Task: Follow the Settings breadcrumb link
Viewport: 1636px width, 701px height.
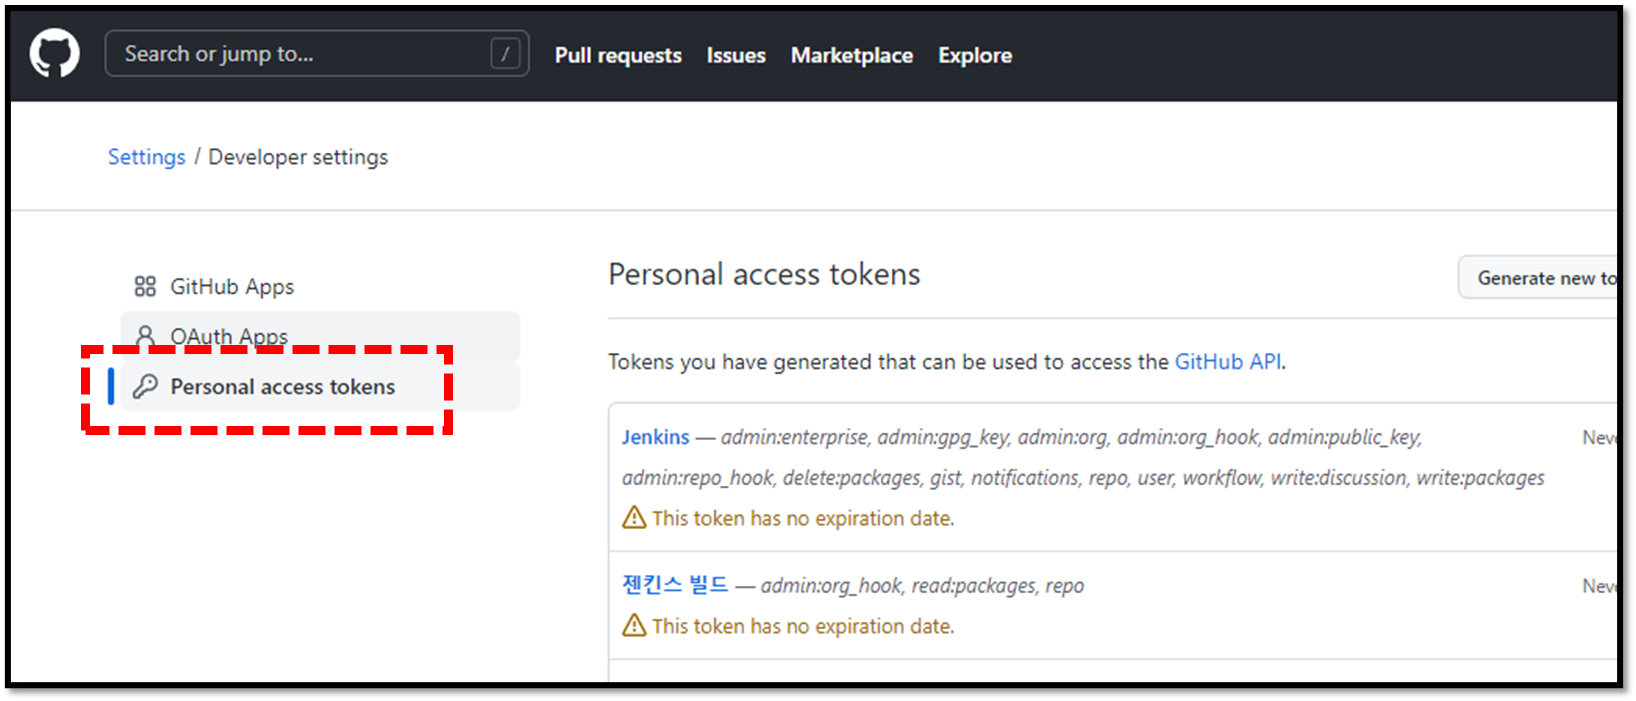Action: click(x=146, y=157)
